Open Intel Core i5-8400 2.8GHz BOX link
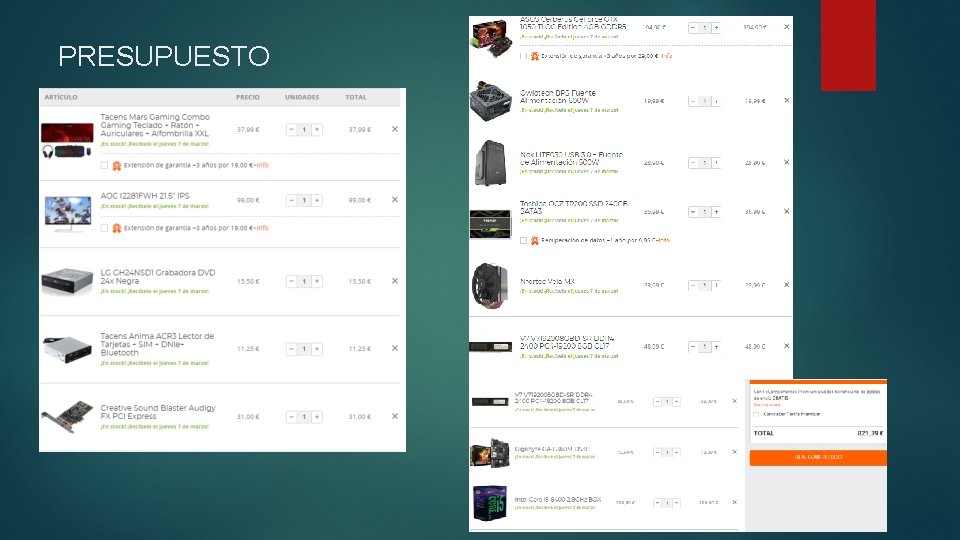The height and width of the screenshot is (540, 960). [558, 500]
